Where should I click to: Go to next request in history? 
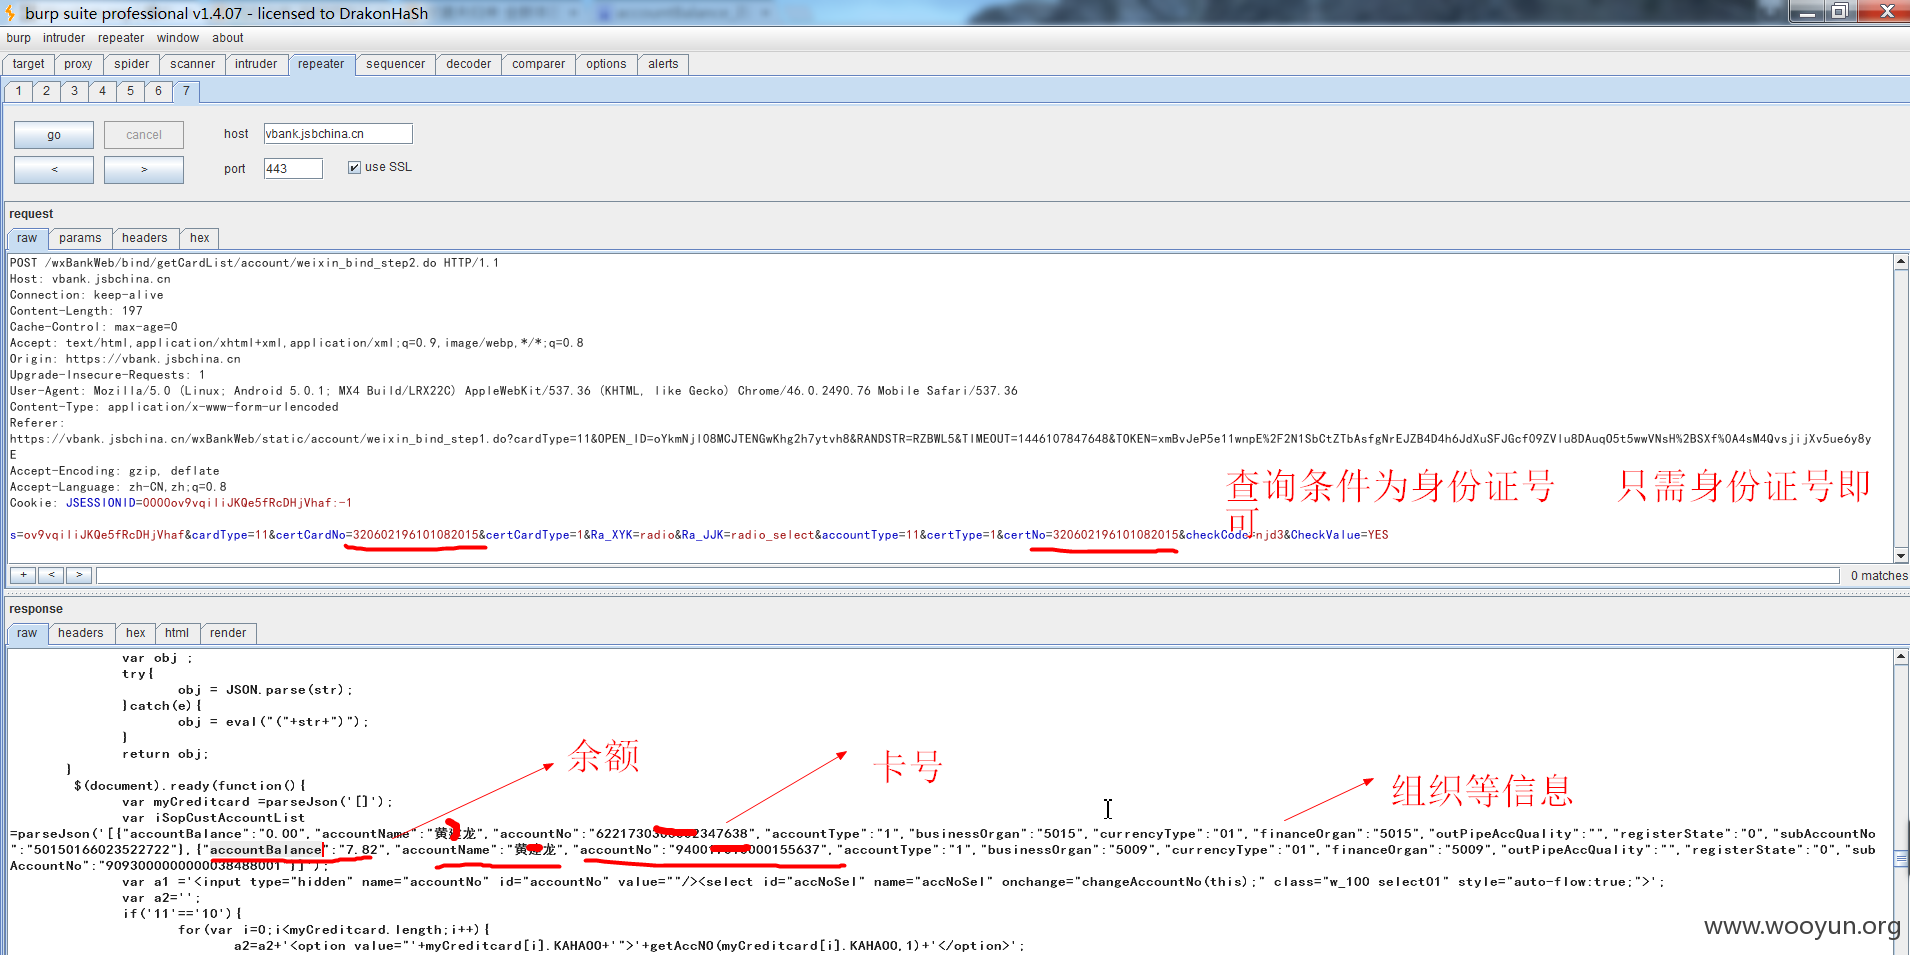(x=144, y=169)
